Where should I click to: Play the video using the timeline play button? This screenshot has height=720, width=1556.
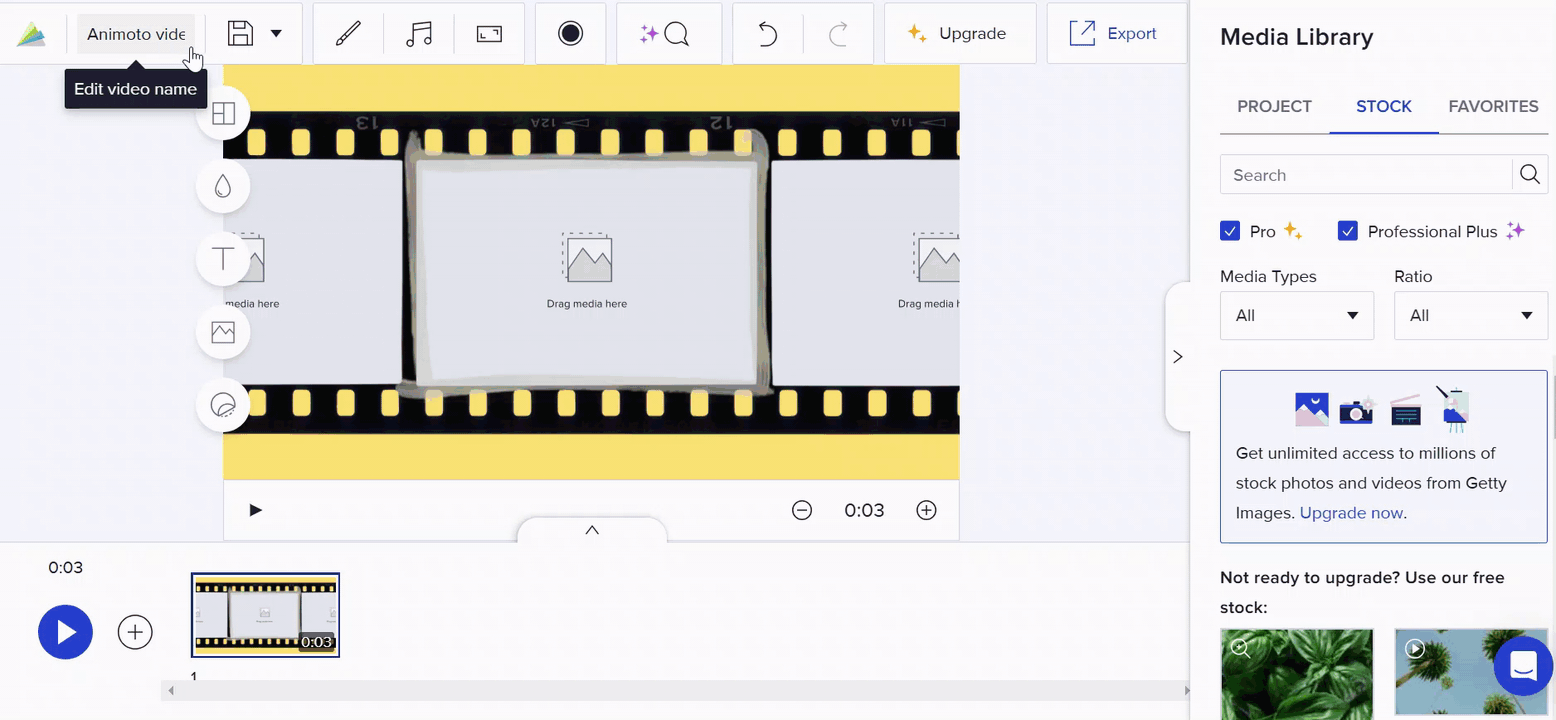point(65,632)
